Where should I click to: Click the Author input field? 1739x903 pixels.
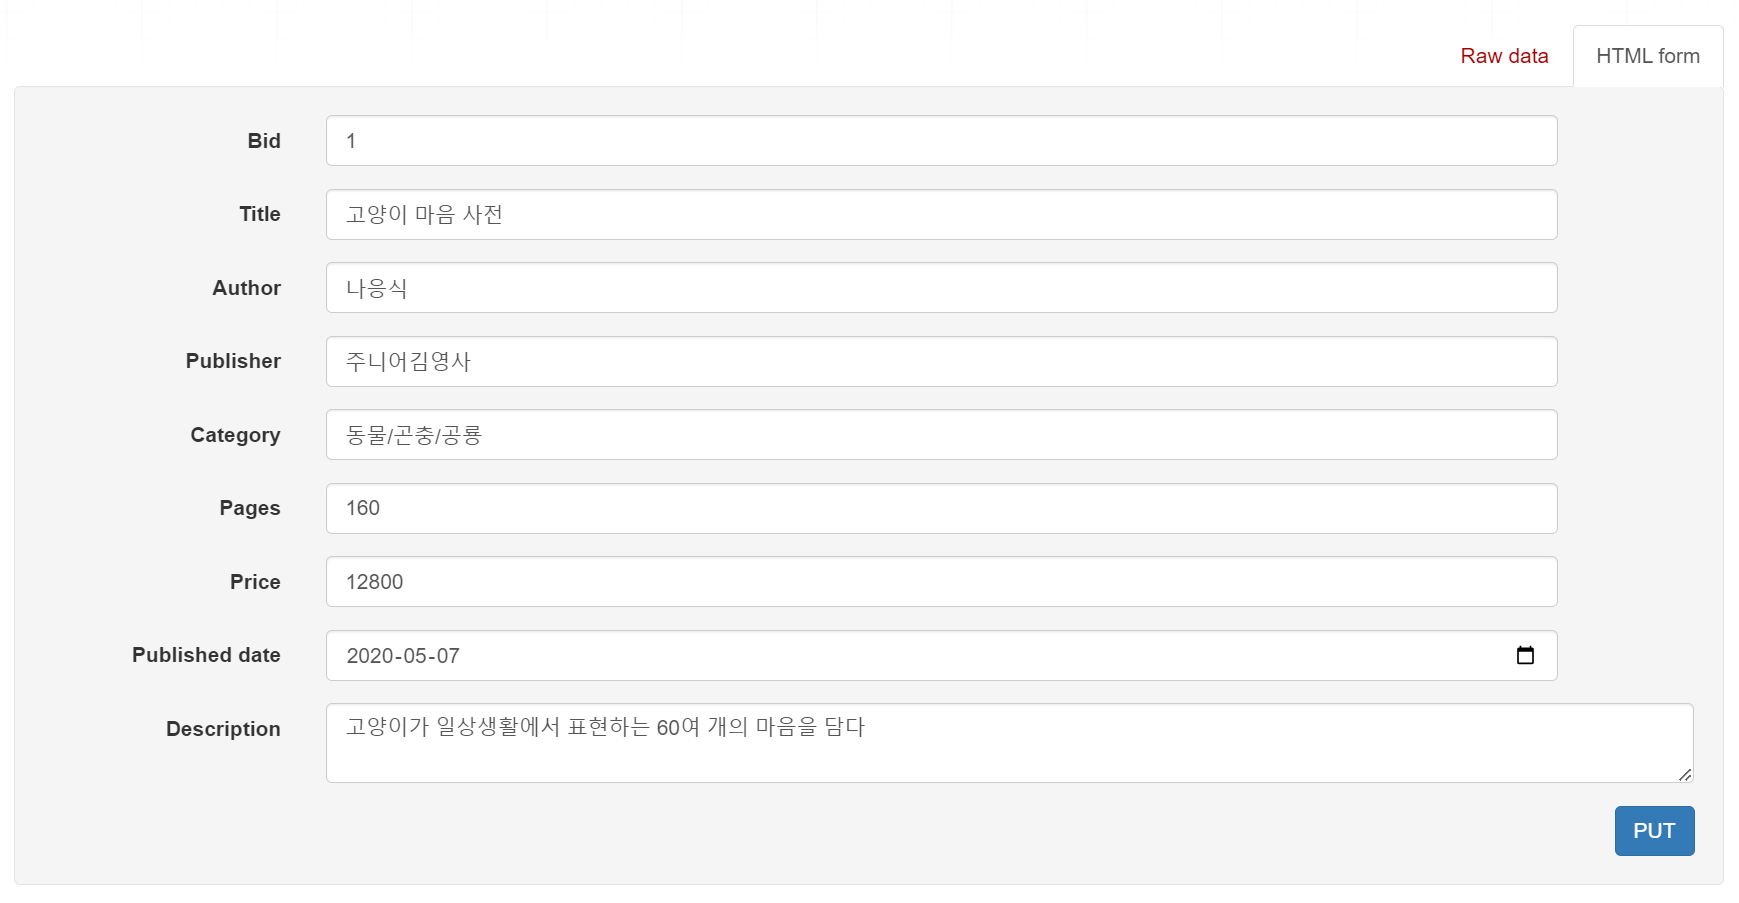941,288
